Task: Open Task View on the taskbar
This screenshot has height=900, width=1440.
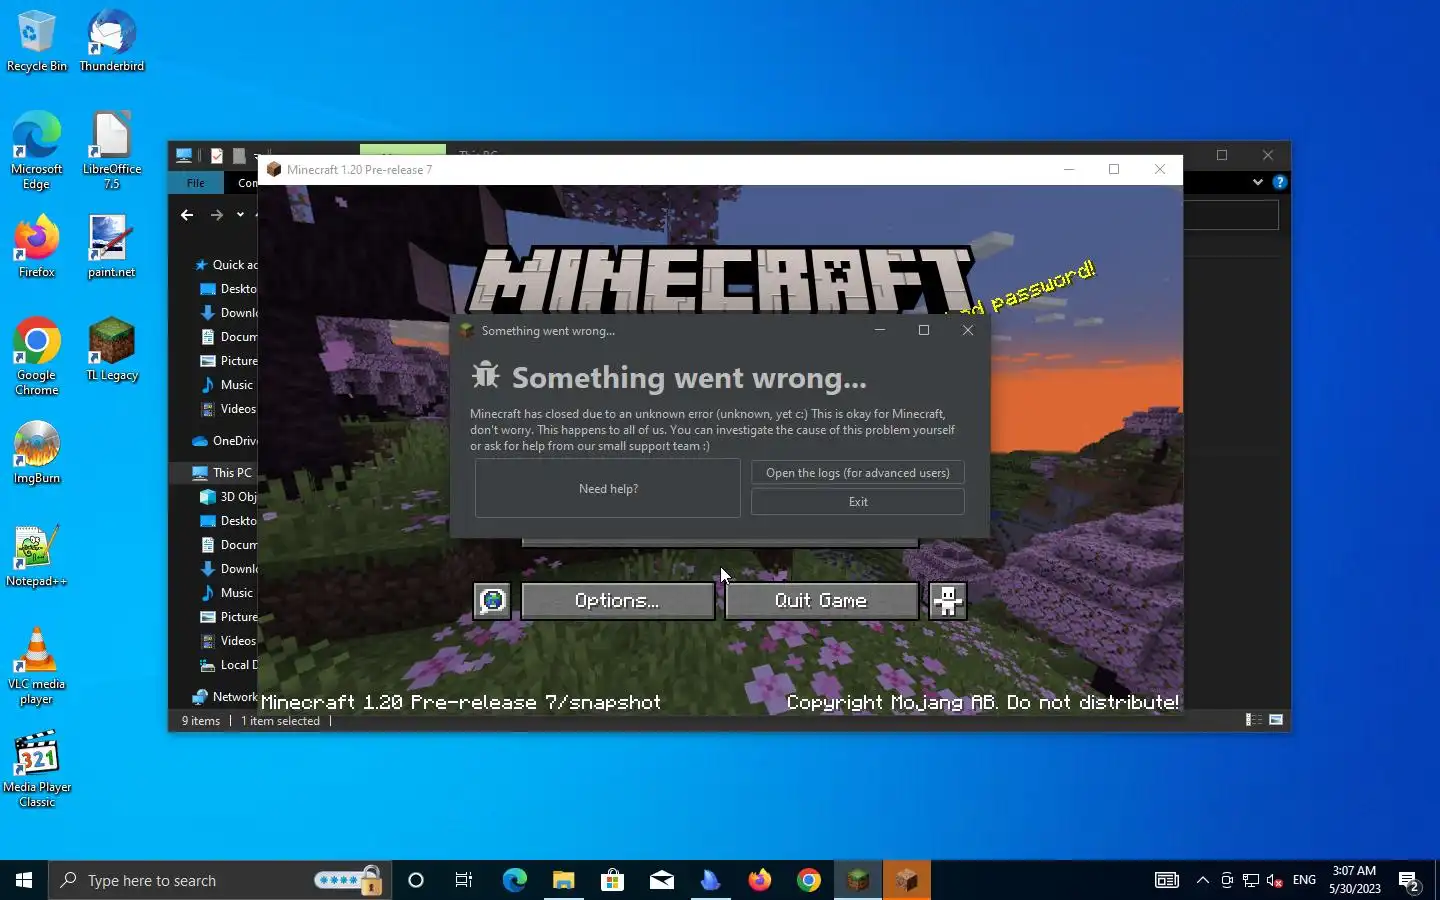Action: click(464, 880)
